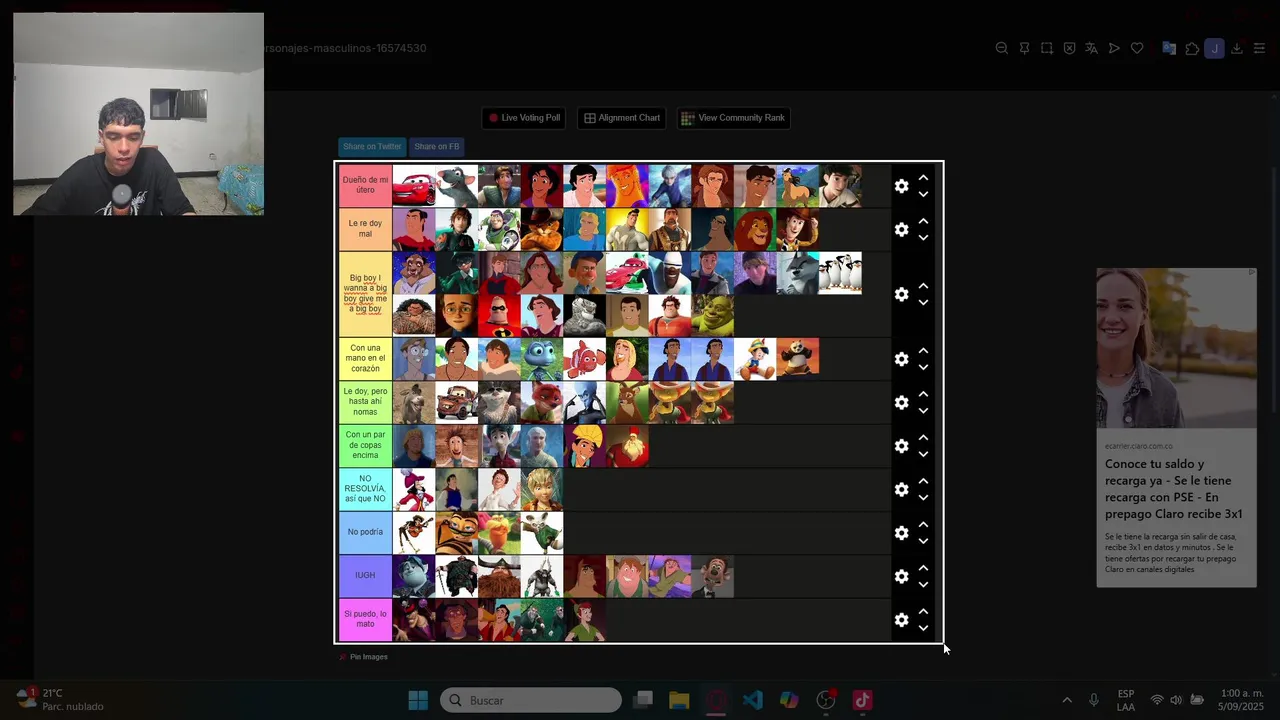Click the ESP LAA language indicator

point(1126,700)
